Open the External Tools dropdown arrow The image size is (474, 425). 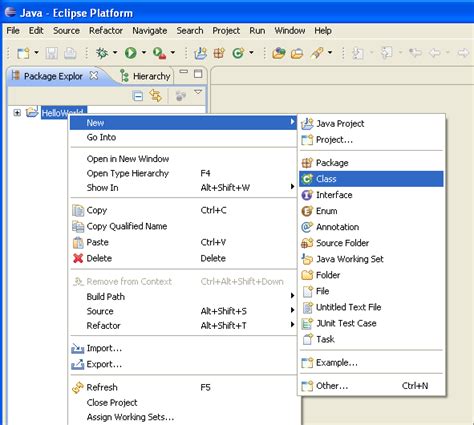[x=173, y=53]
